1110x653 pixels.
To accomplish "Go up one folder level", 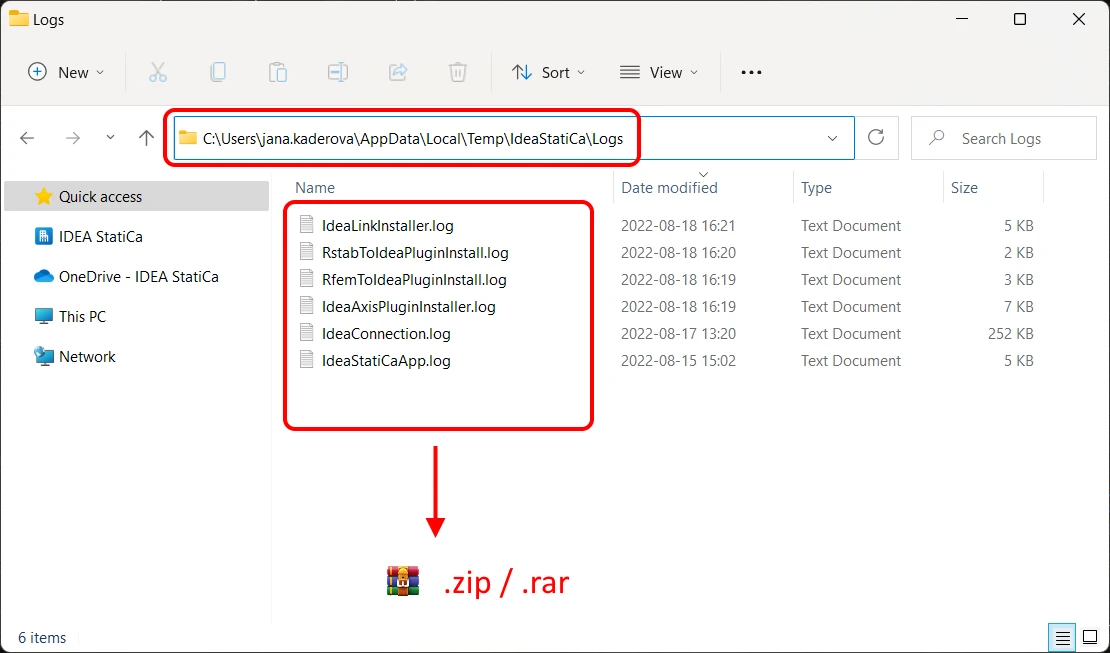I will [147, 137].
